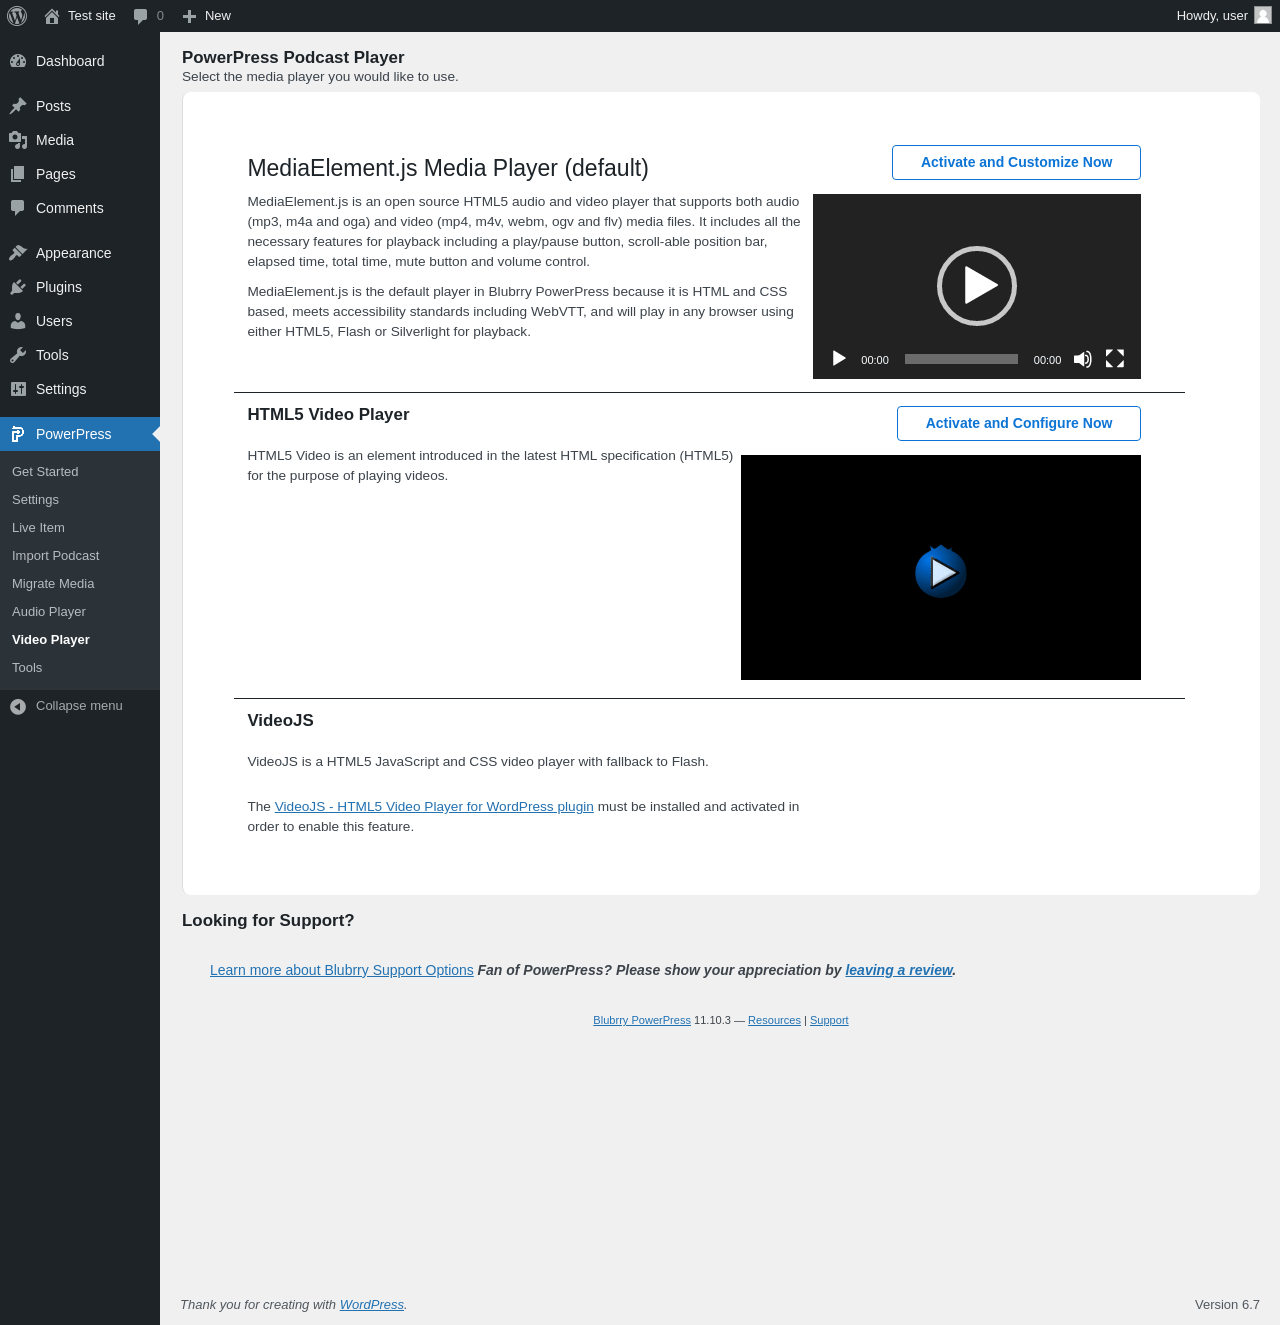Open PowerPress Settings submenu item
Viewport: 1280px width, 1325px height.
pyautogui.click(x=80, y=500)
